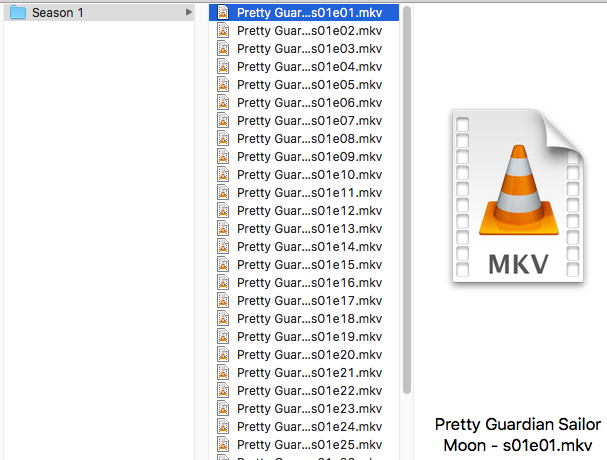This screenshot has height=460, width=607.
Task: Click the large MKV preview thumbnail
Action: point(518,196)
